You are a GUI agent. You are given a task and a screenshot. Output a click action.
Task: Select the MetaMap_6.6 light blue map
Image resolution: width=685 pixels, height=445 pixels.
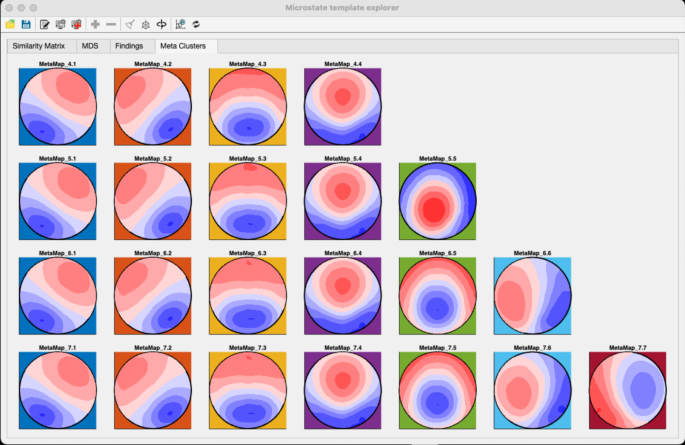click(532, 296)
